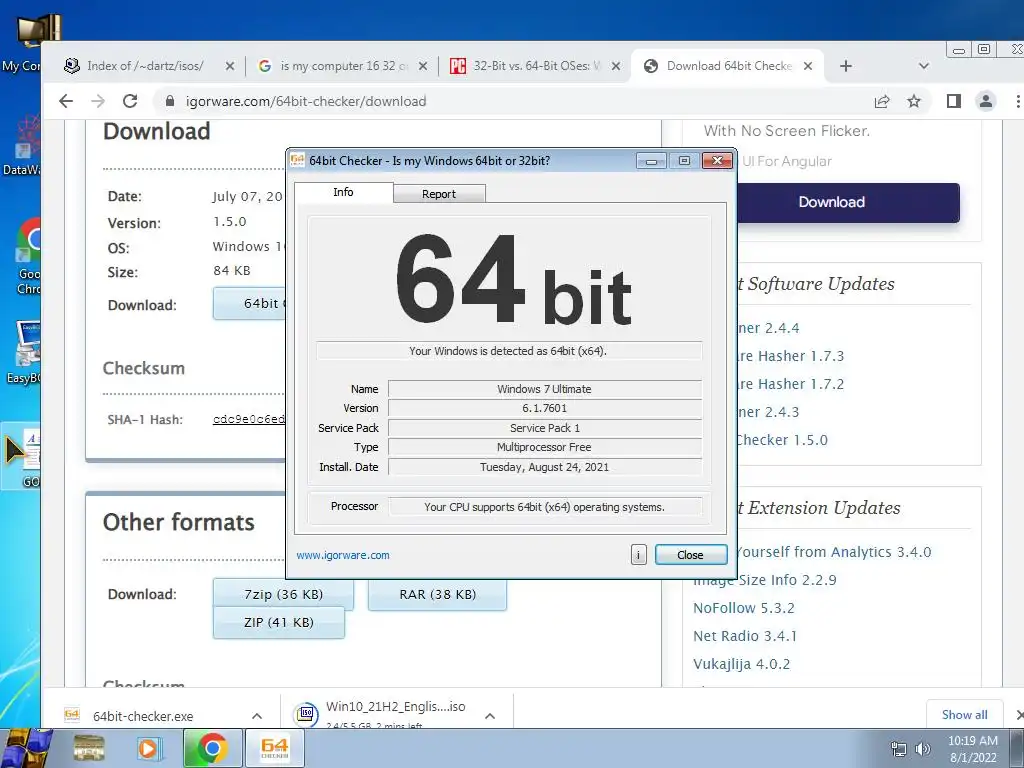Viewport: 1024px width, 768px height.
Task: Go back in Chrome browser
Action: click(65, 101)
